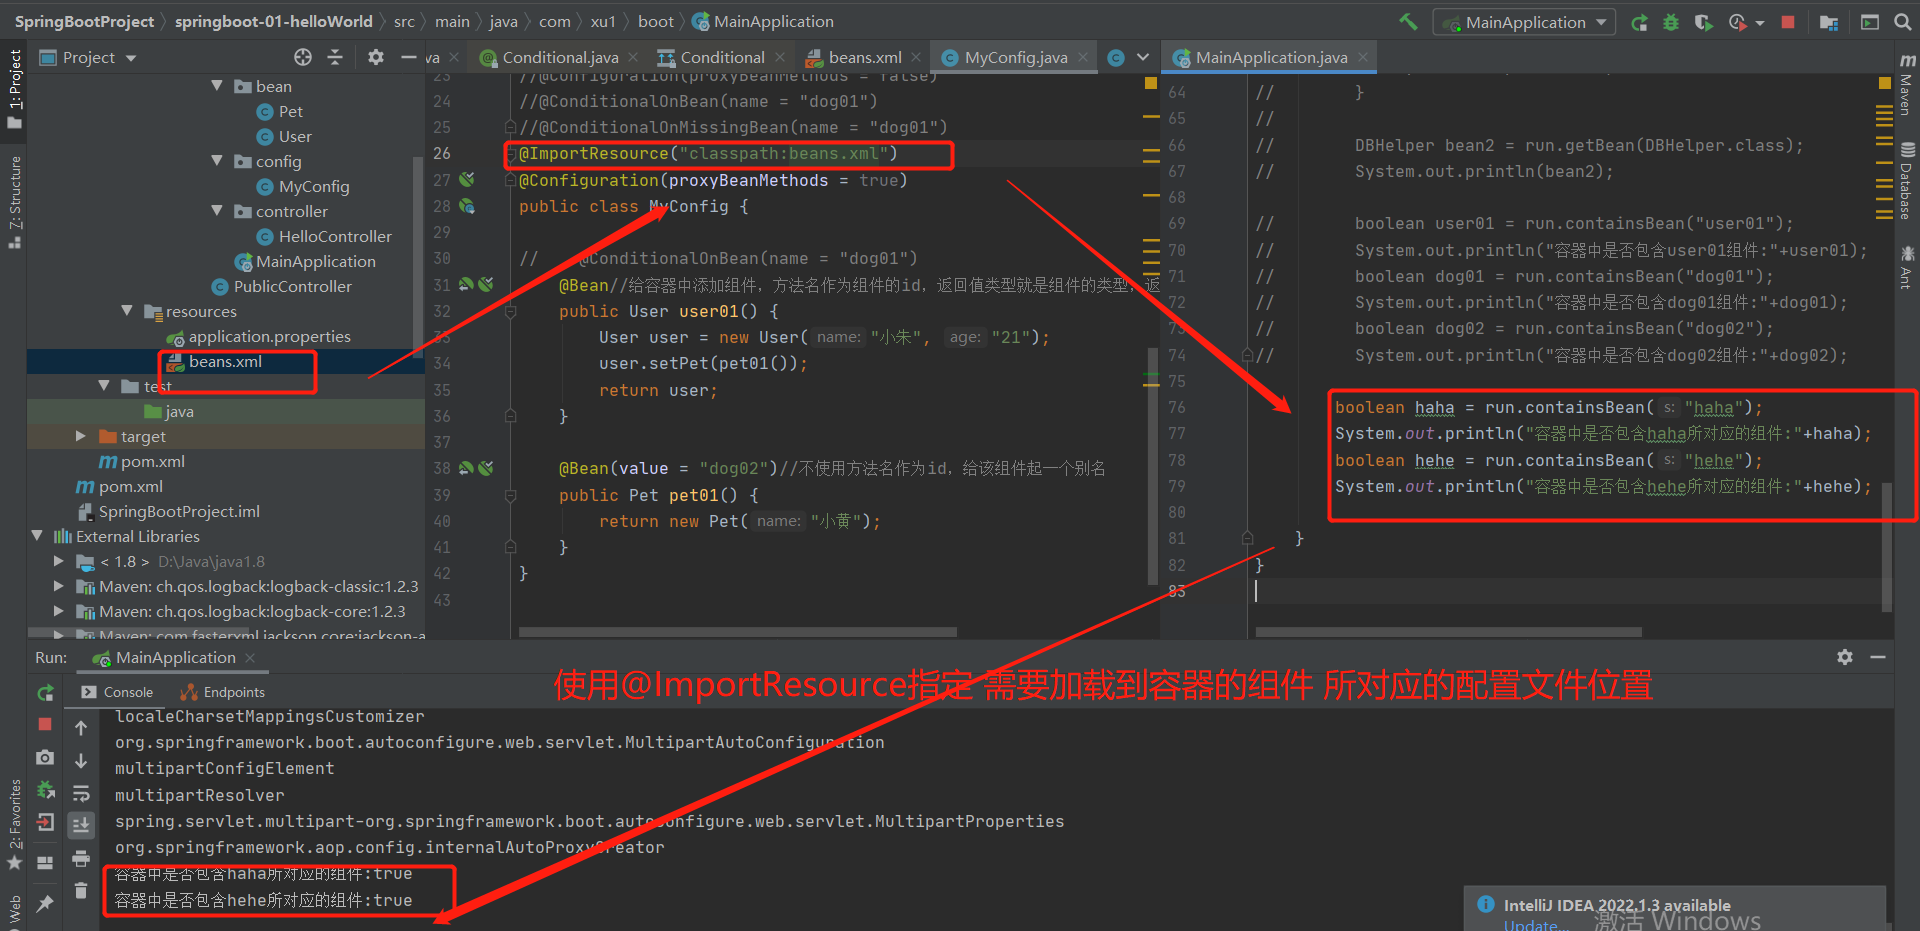1920x931 pixels.
Task: Open Search Everywhere magnifier
Action: click(x=1903, y=22)
